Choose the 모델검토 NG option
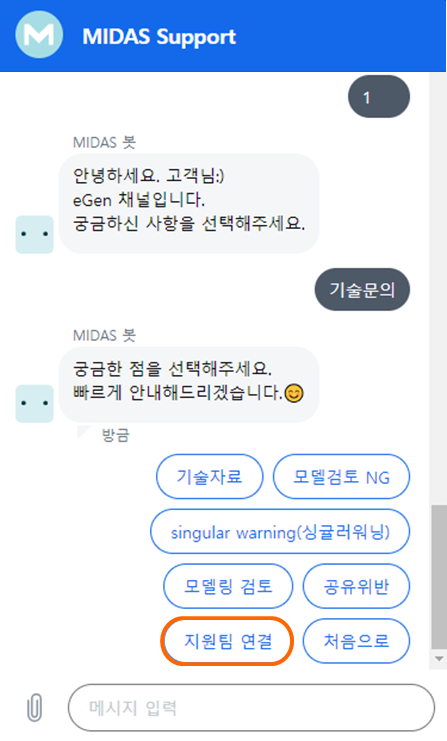The image size is (447, 741). point(341,476)
